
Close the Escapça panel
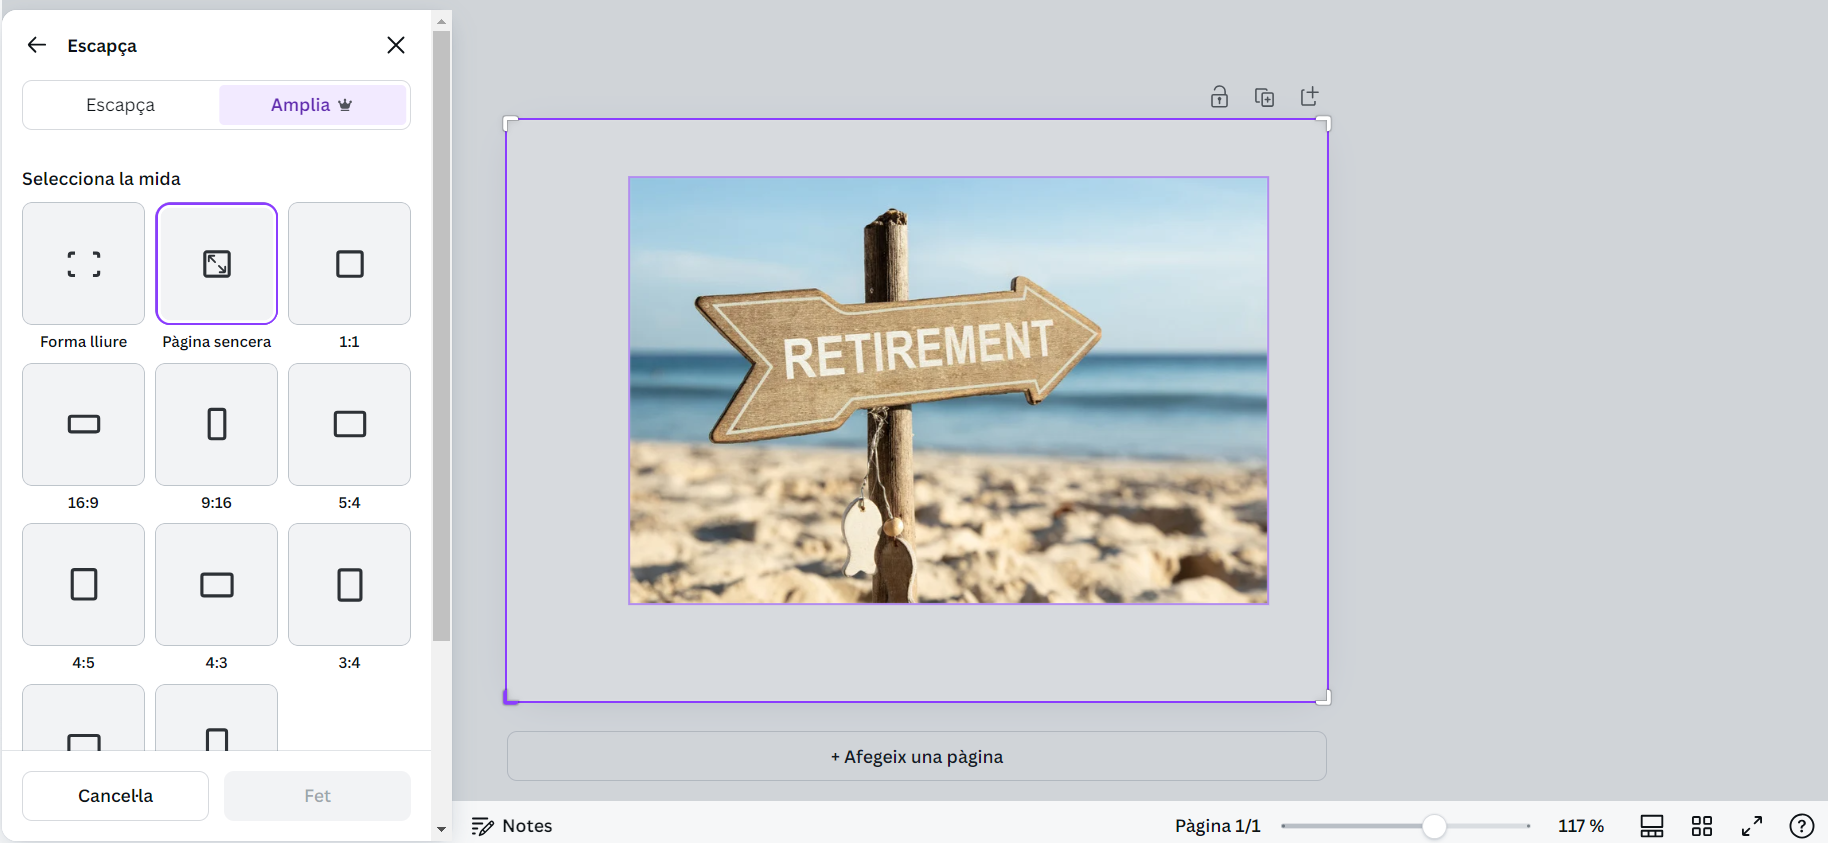(x=396, y=45)
